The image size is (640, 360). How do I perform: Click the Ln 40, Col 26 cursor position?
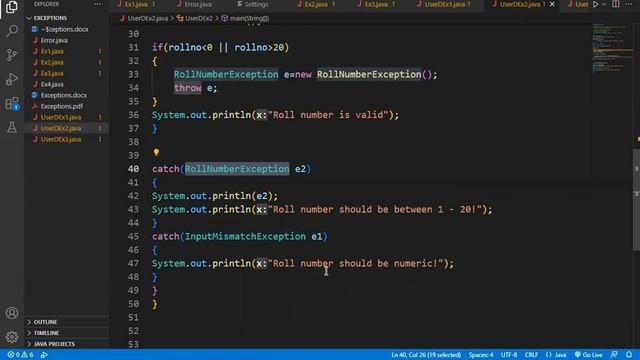pyautogui.click(x=426, y=355)
